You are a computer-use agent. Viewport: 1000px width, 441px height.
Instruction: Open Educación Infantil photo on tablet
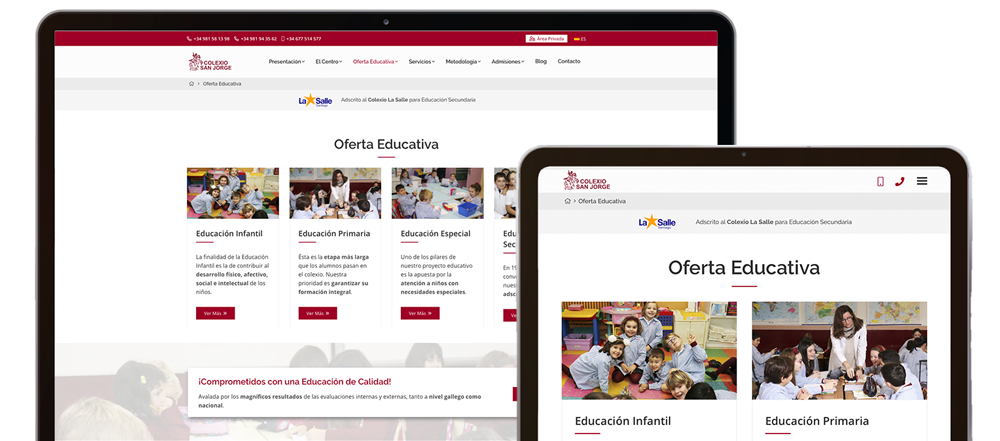coord(649,350)
